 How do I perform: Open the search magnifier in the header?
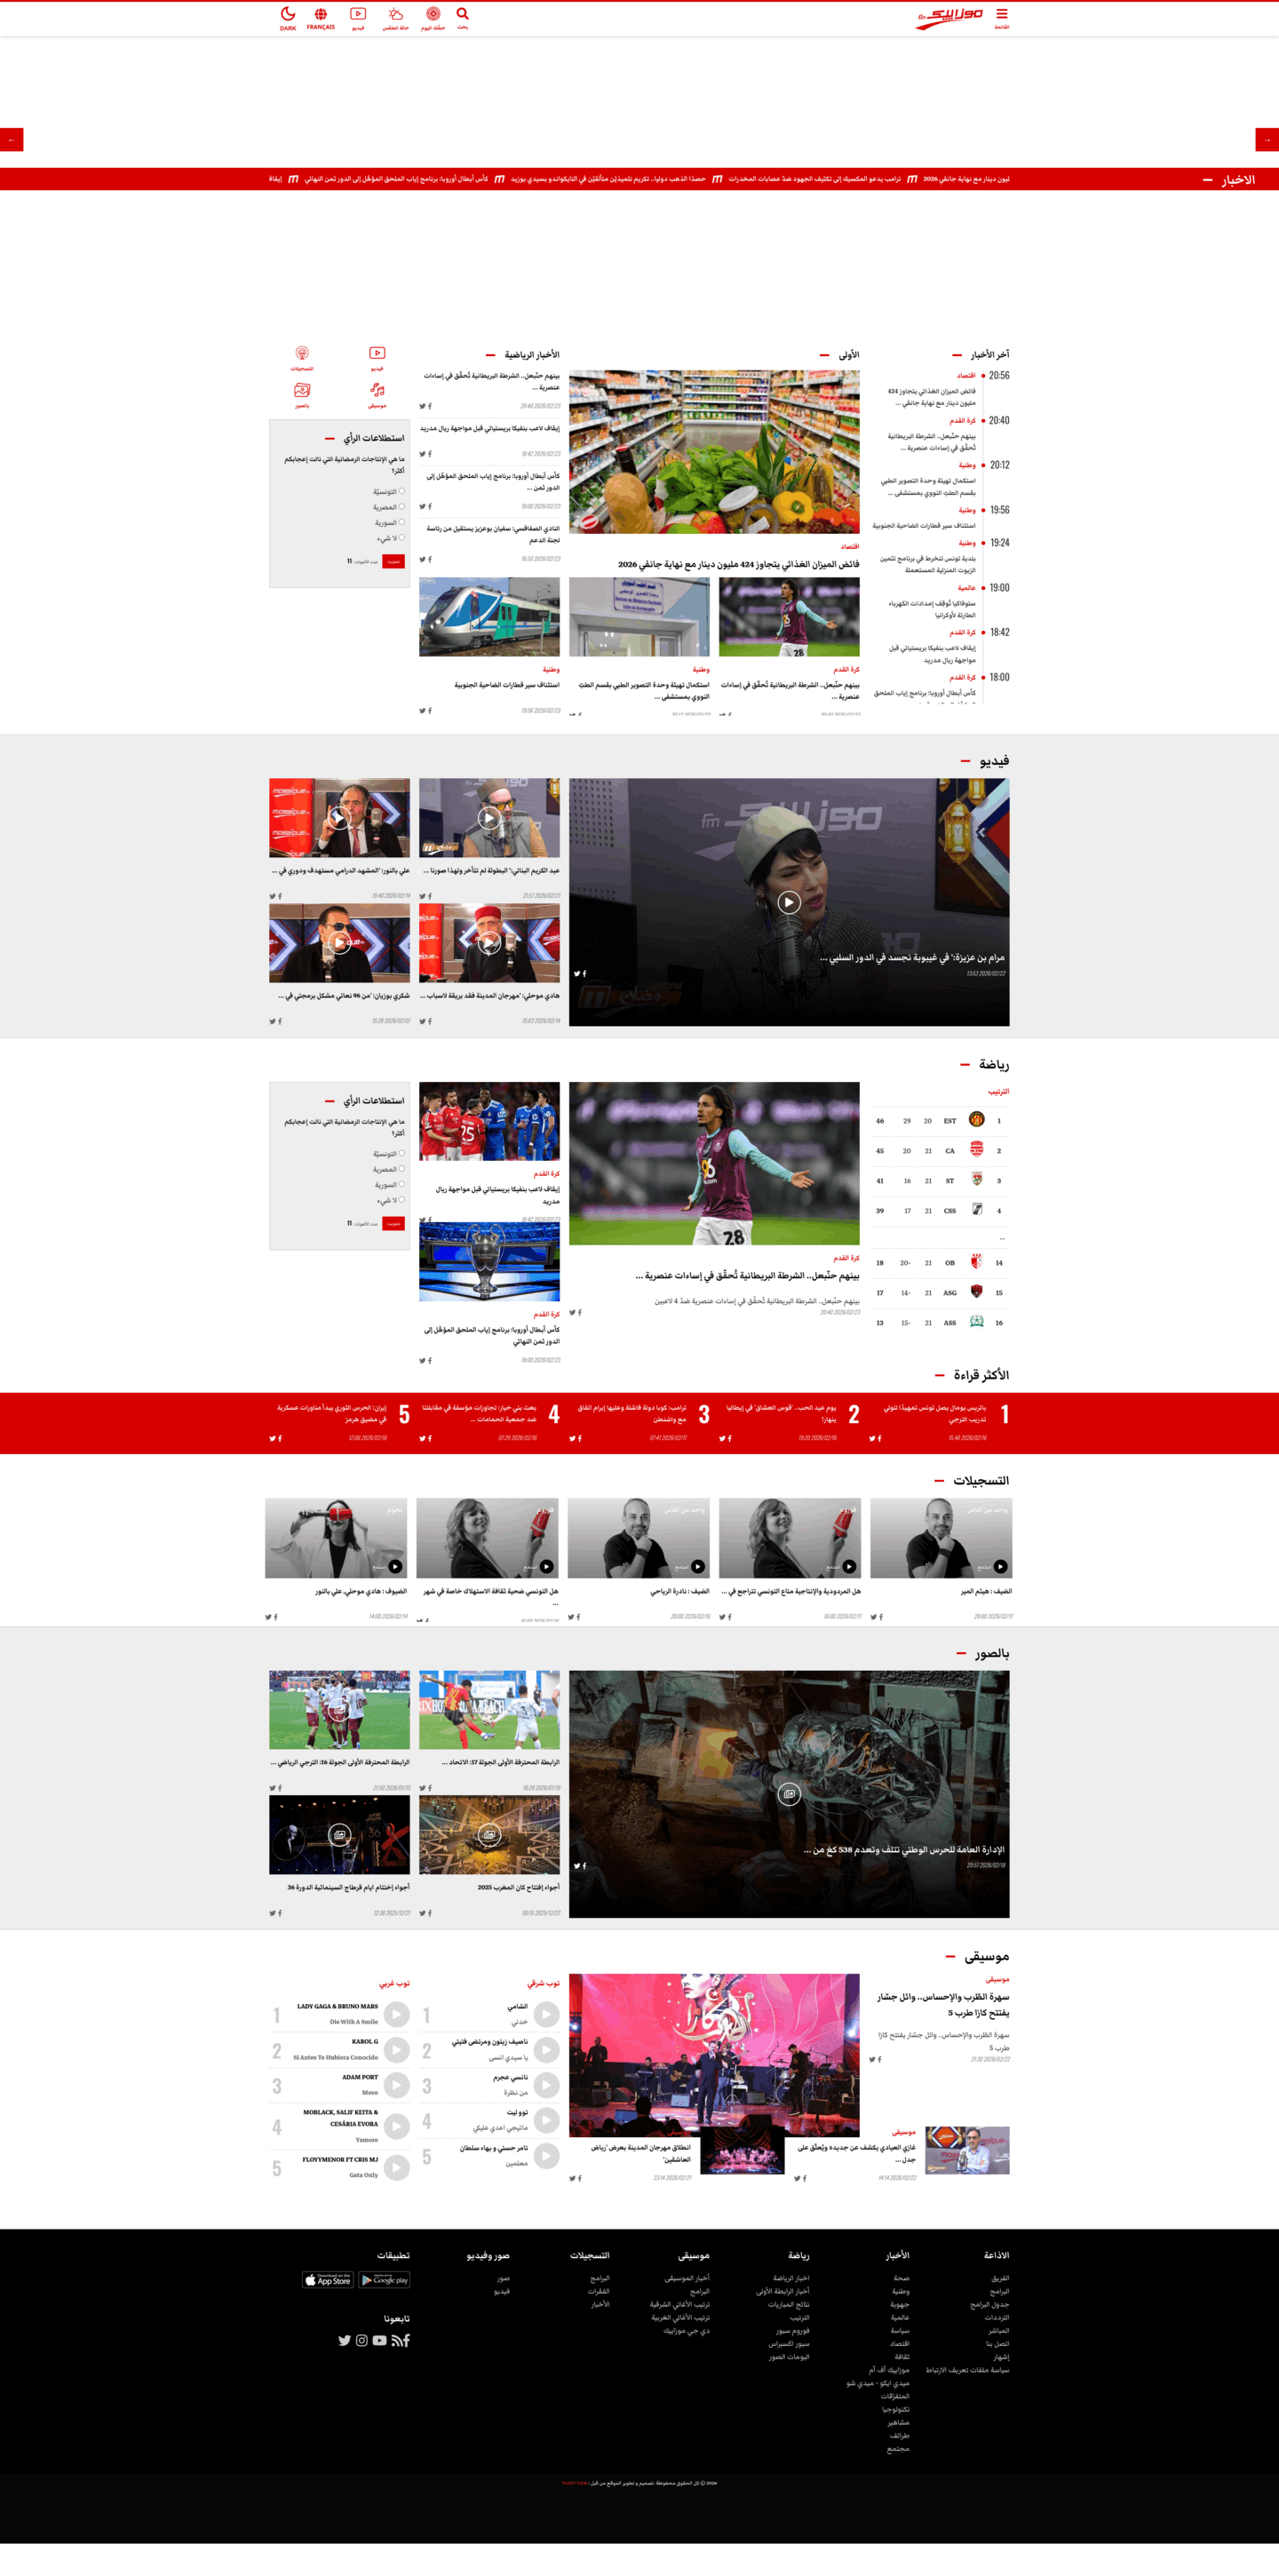[462, 15]
